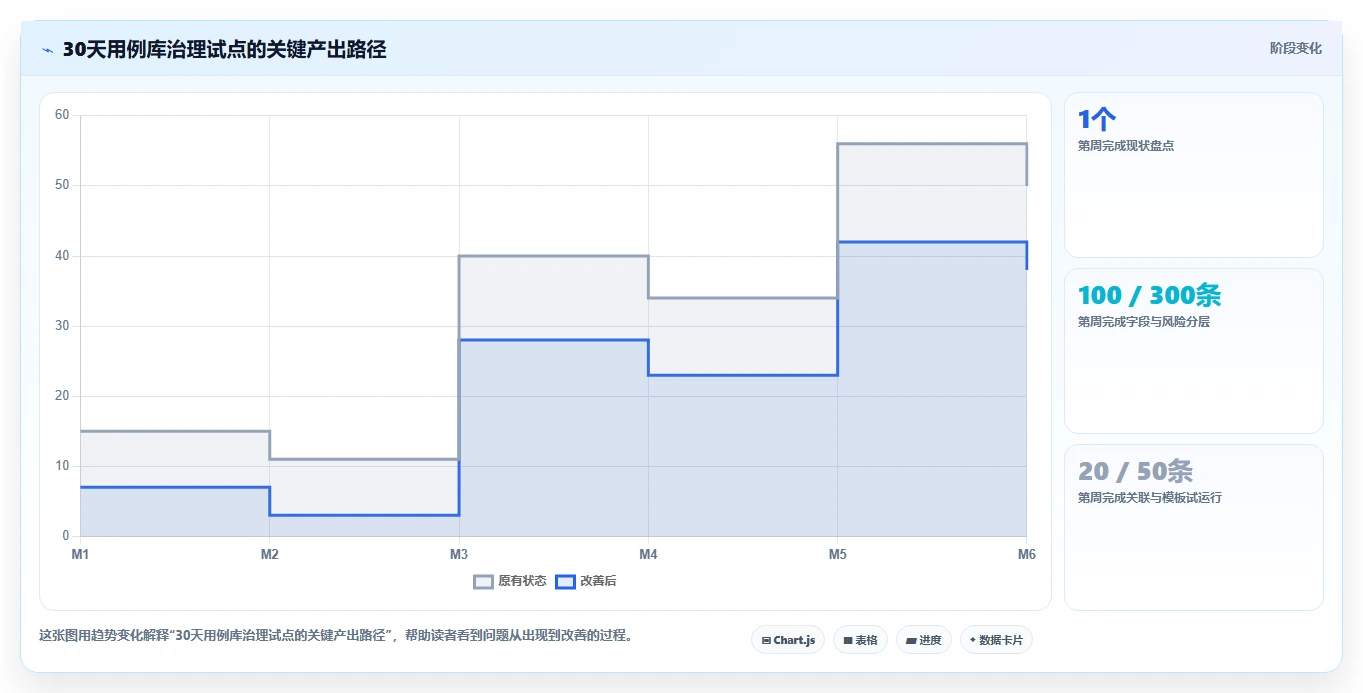Viewport: 1363px width, 693px height.
Task: Select the 100 / 300条 metric value
Action: tap(1150, 295)
